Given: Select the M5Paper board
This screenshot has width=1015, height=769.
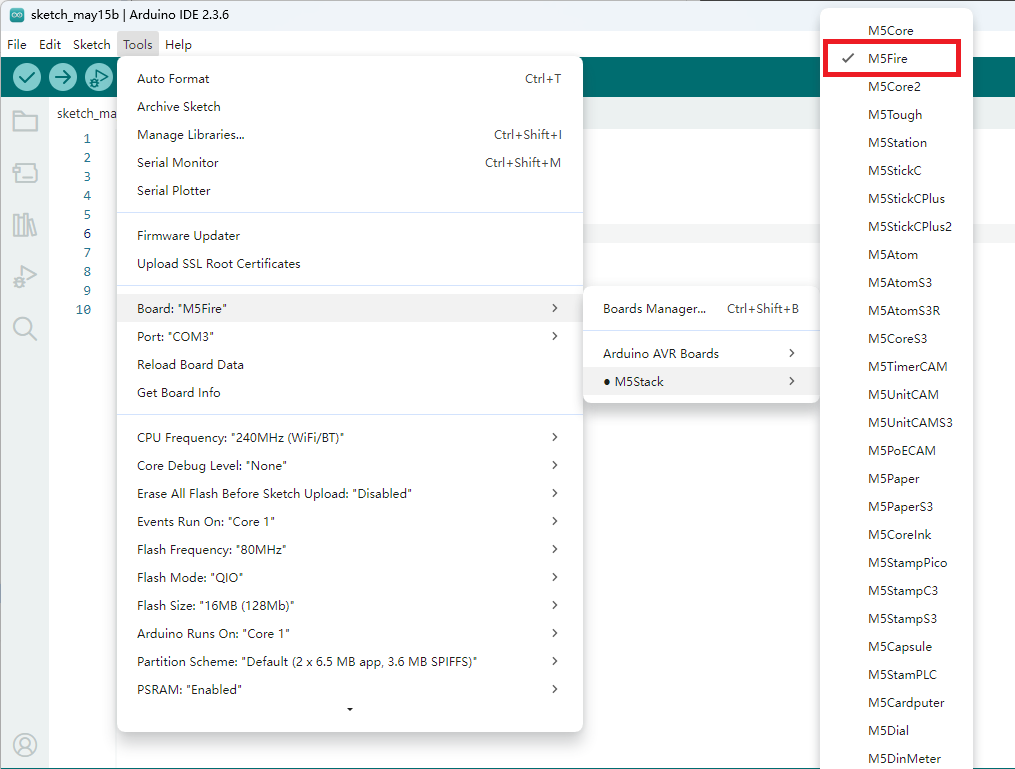Looking at the screenshot, I should (897, 479).
